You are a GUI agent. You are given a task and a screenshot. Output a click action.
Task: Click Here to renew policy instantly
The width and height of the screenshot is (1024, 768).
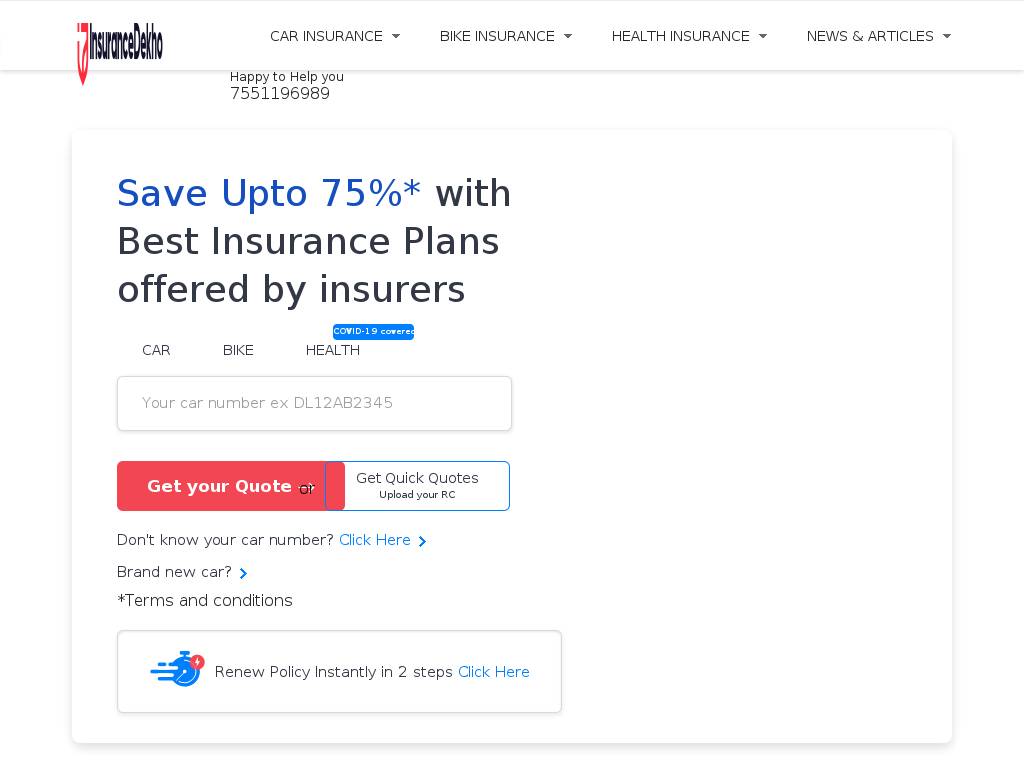pyautogui.click(x=494, y=672)
